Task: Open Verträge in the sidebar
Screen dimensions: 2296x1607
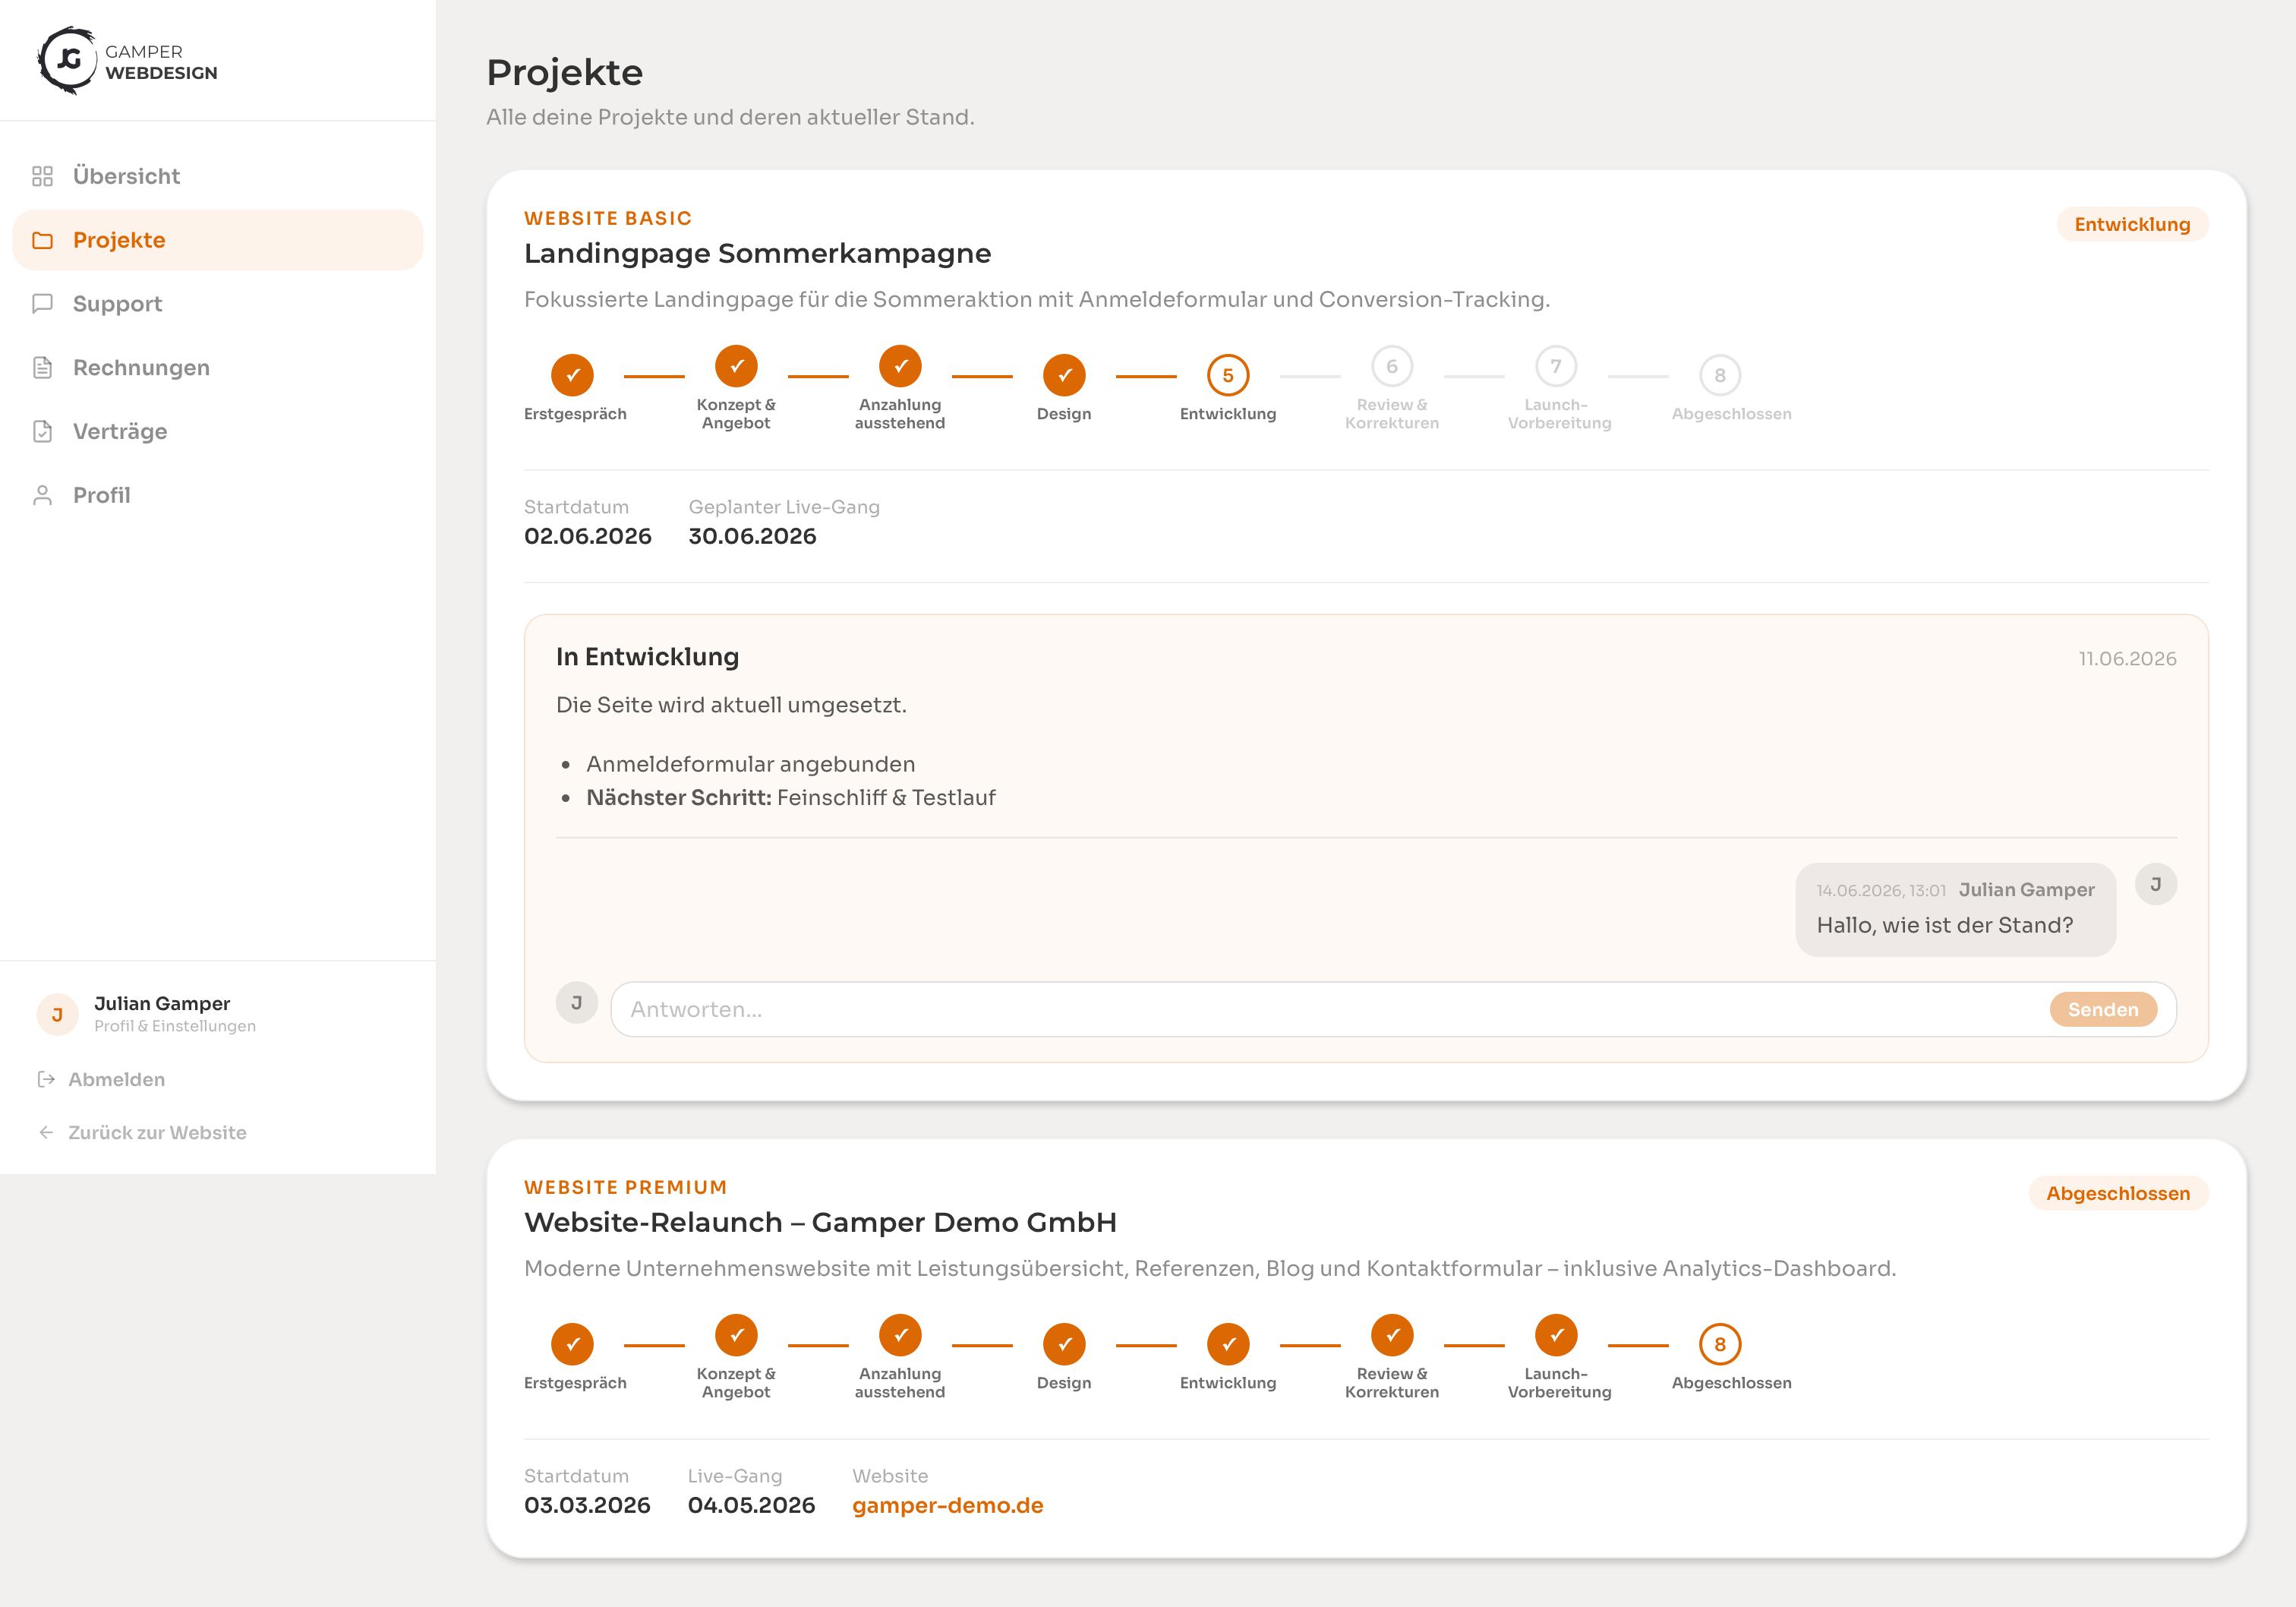Action: point(218,431)
